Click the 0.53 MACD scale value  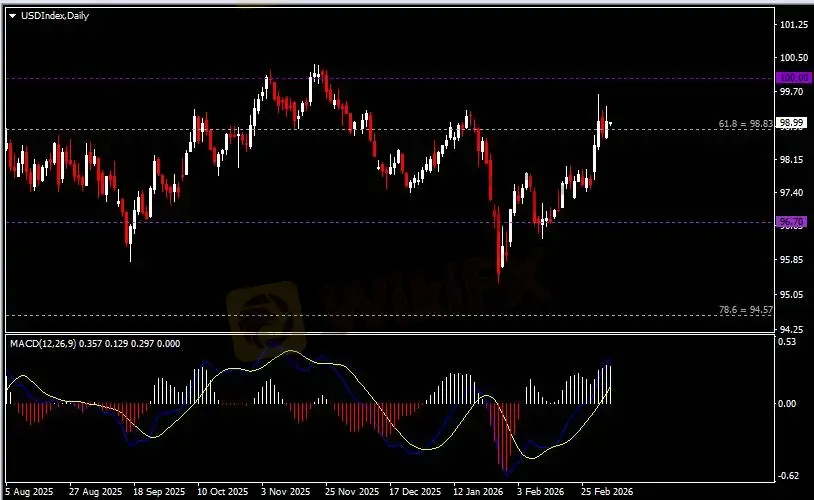[789, 343]
